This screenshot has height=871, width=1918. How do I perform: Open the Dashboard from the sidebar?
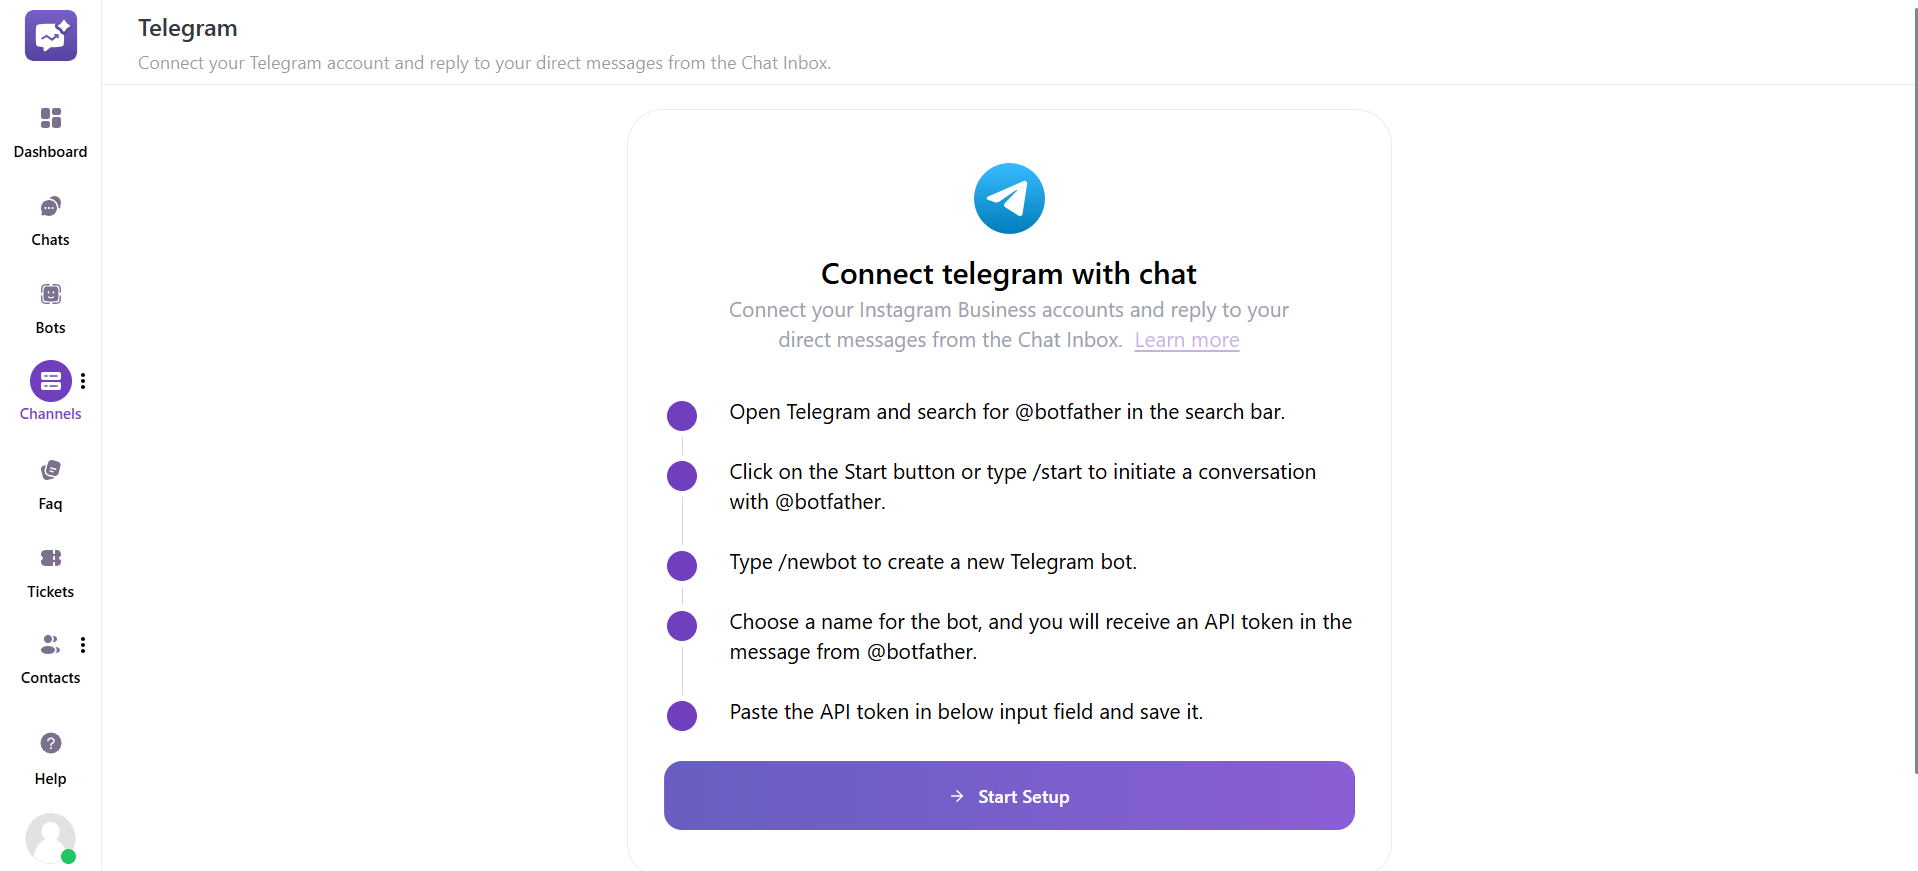[50, 119]
